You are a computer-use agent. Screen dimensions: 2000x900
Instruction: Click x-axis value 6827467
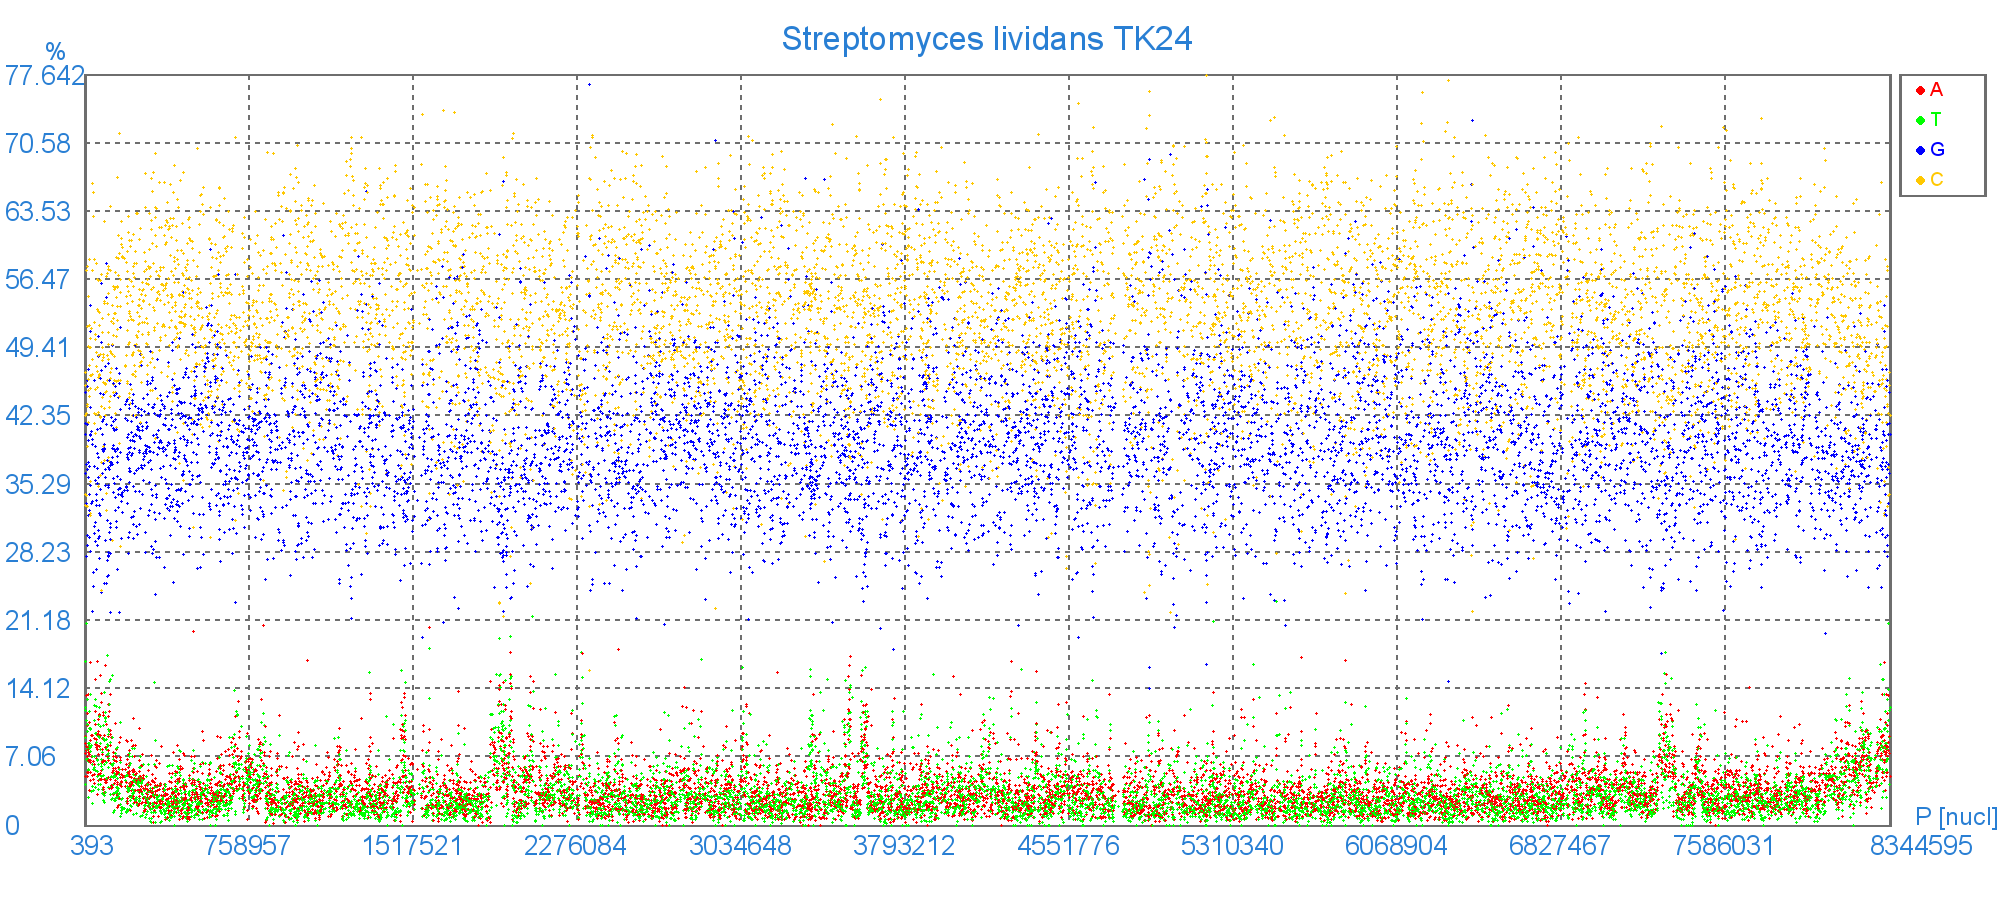tap(1560, 846)
